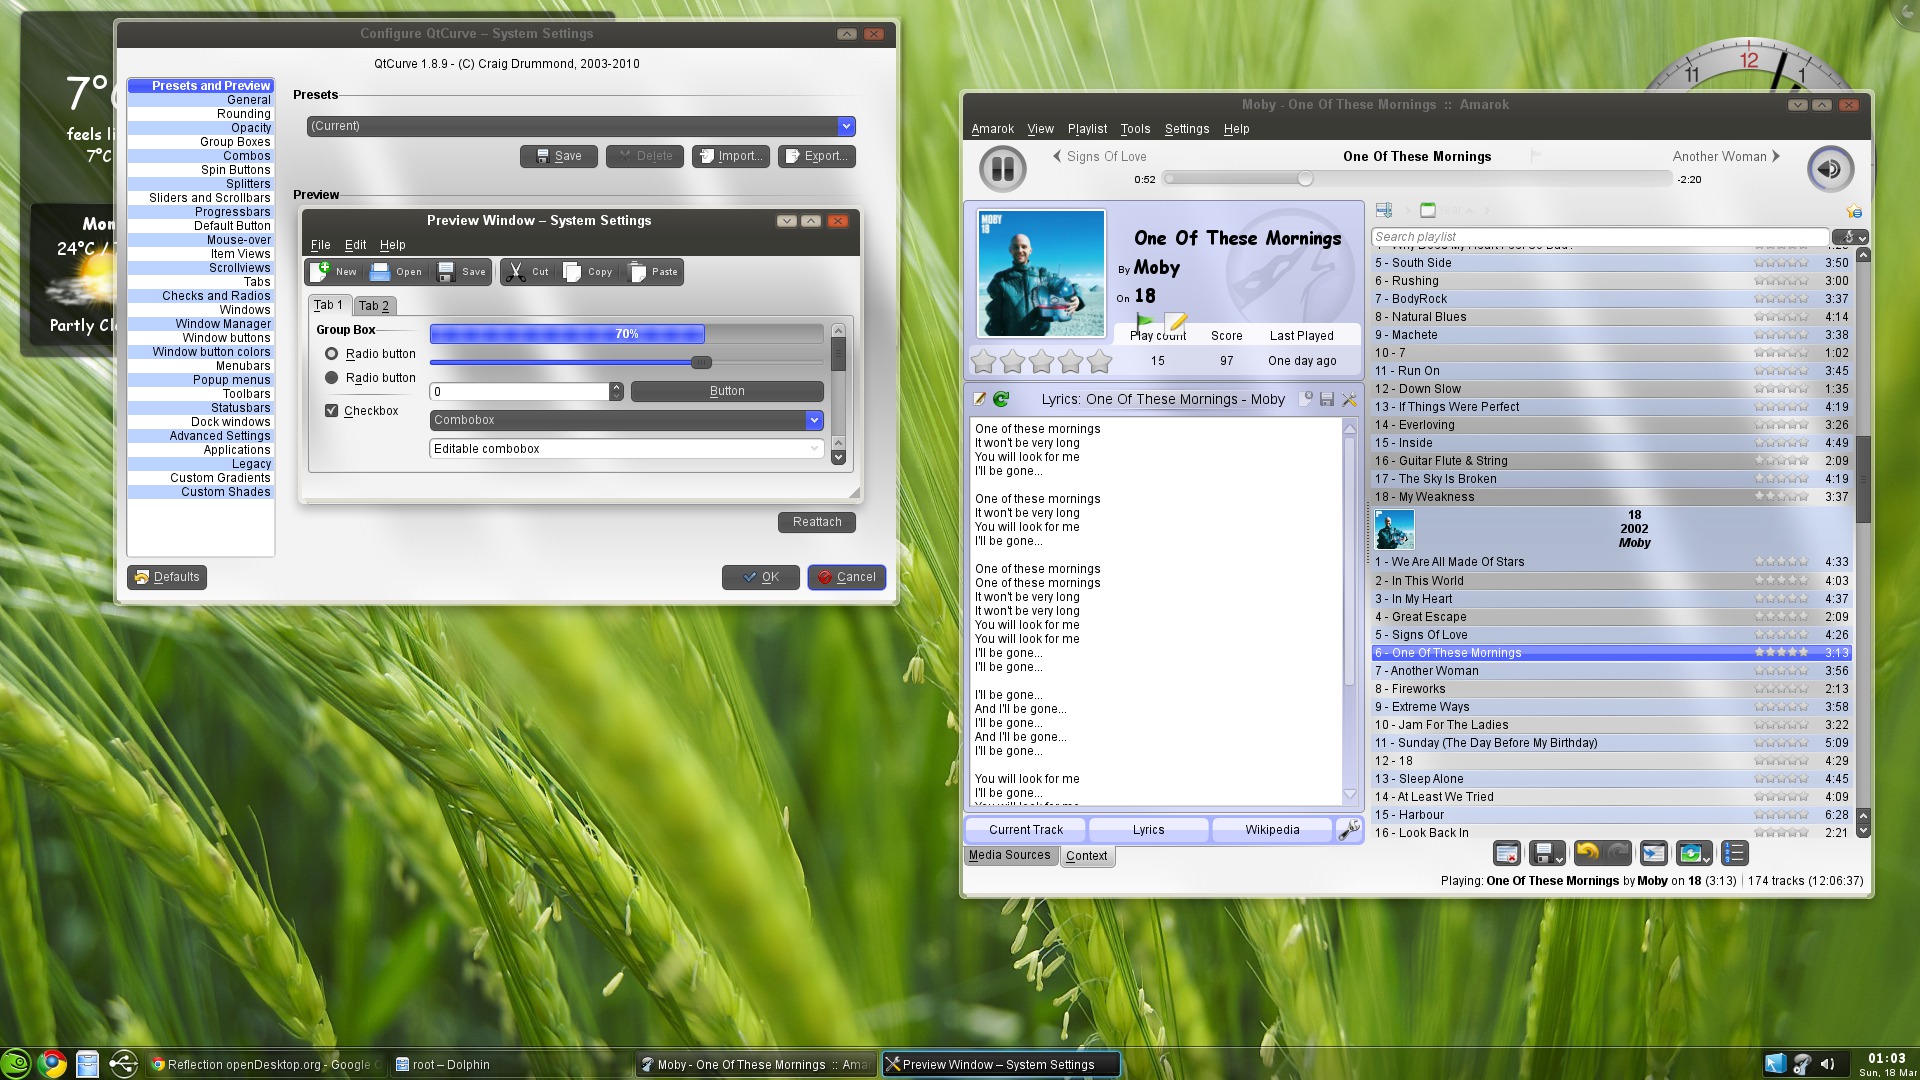Screen dimensions: 1920x1080
Task: Configure context applets with wrench icon
Action: [1349, 829]
